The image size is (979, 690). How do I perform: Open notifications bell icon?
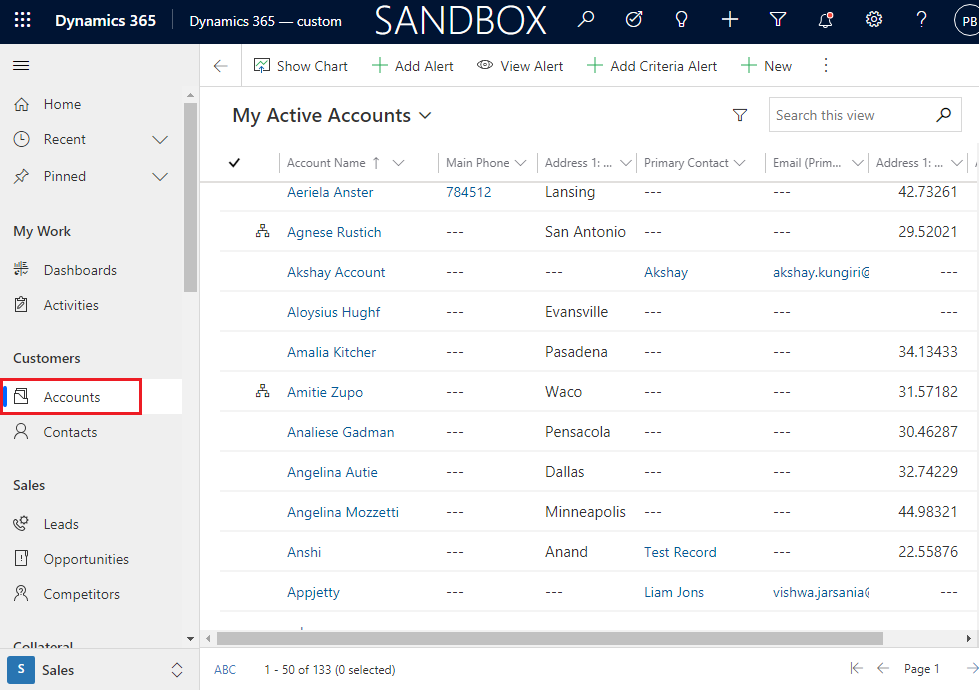(x=826, y=20)
